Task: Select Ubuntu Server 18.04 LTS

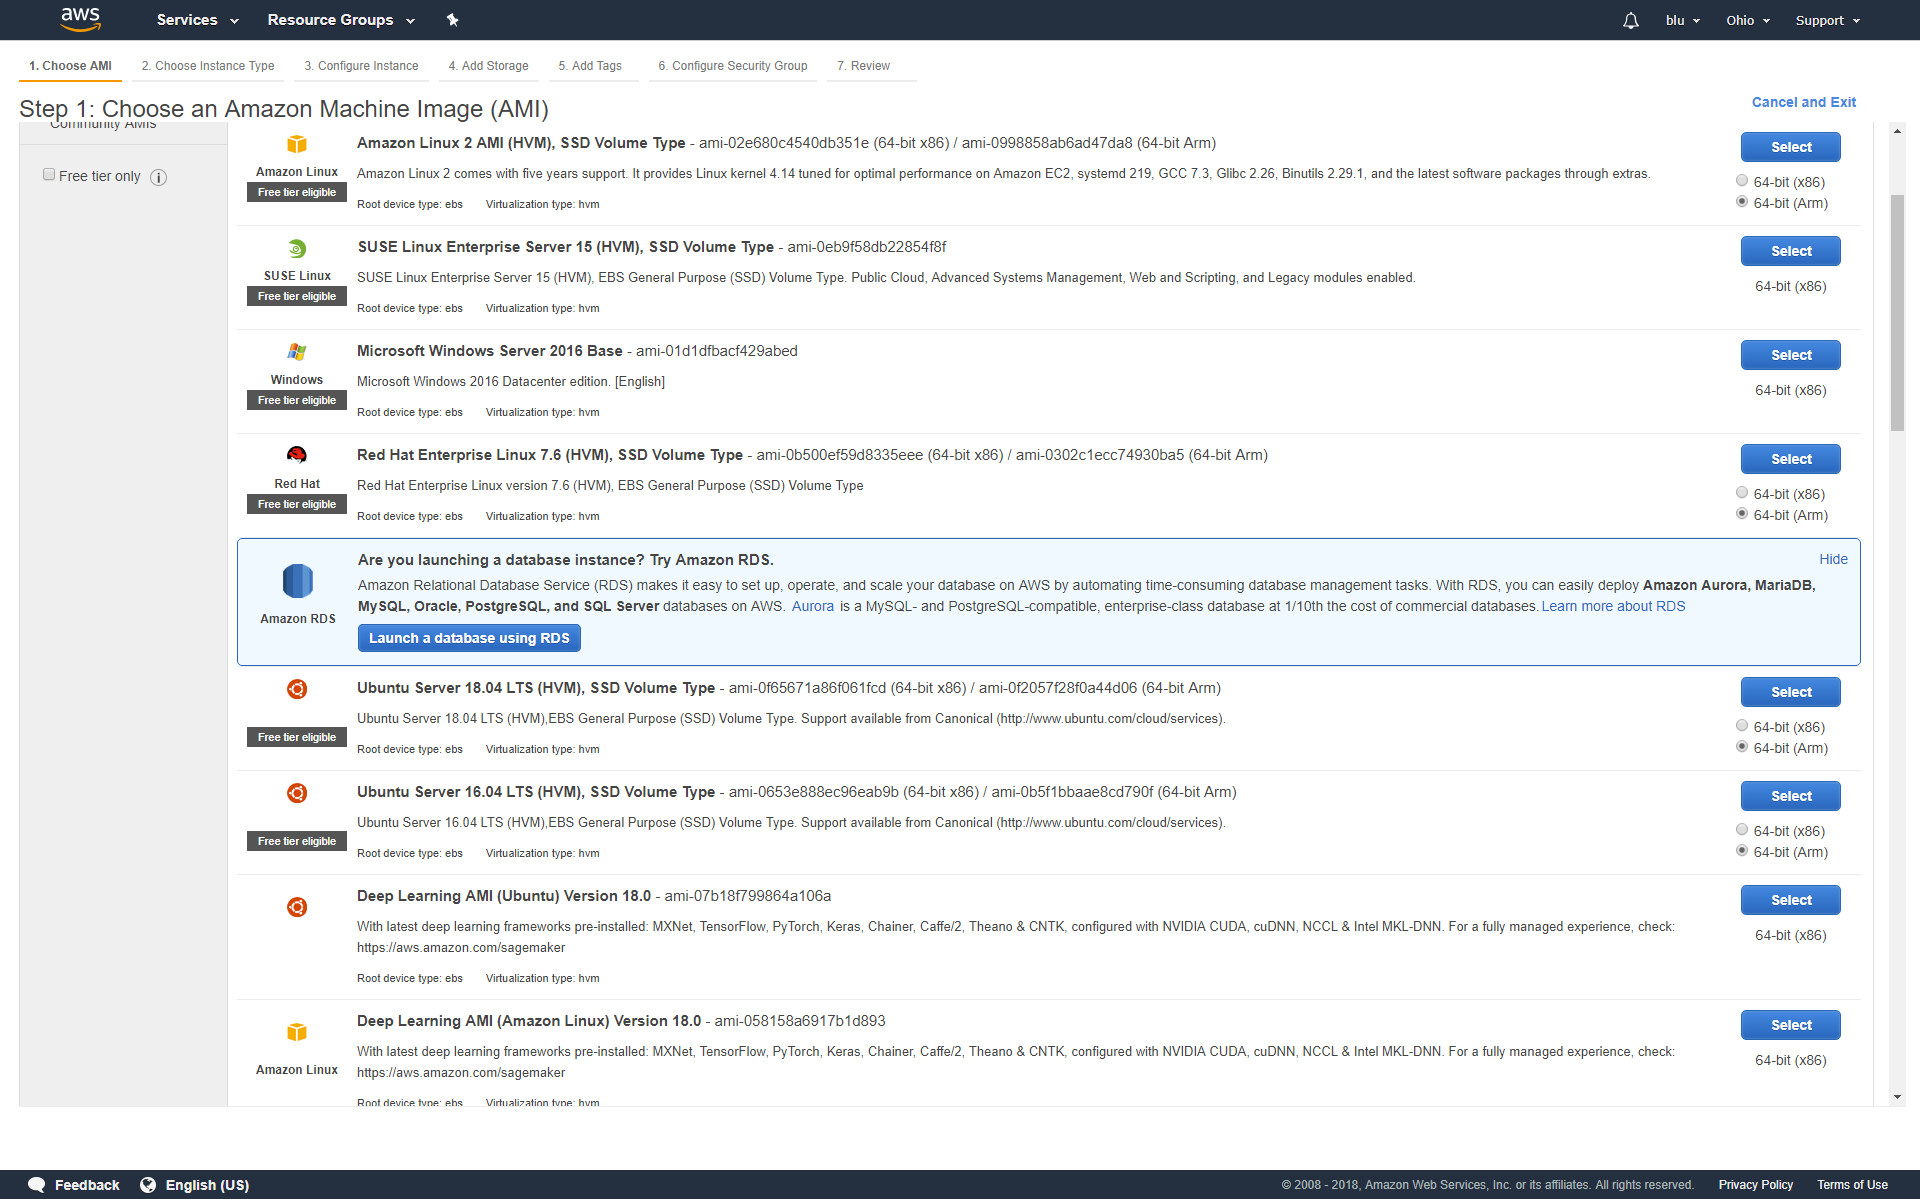Action: [1790, 692]
